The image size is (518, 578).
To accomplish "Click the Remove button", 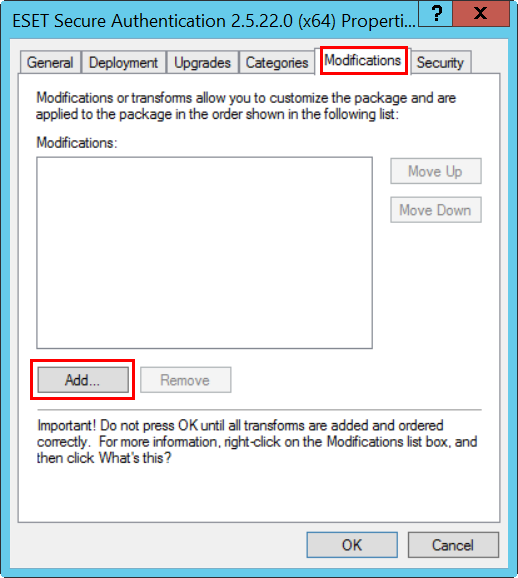I will pos(185,380).
